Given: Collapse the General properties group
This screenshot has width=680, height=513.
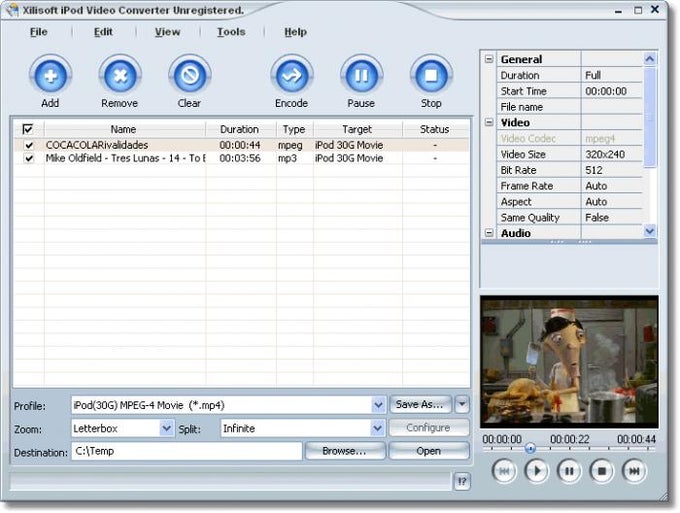Looking at the screenshot, I should click(489, 59).
